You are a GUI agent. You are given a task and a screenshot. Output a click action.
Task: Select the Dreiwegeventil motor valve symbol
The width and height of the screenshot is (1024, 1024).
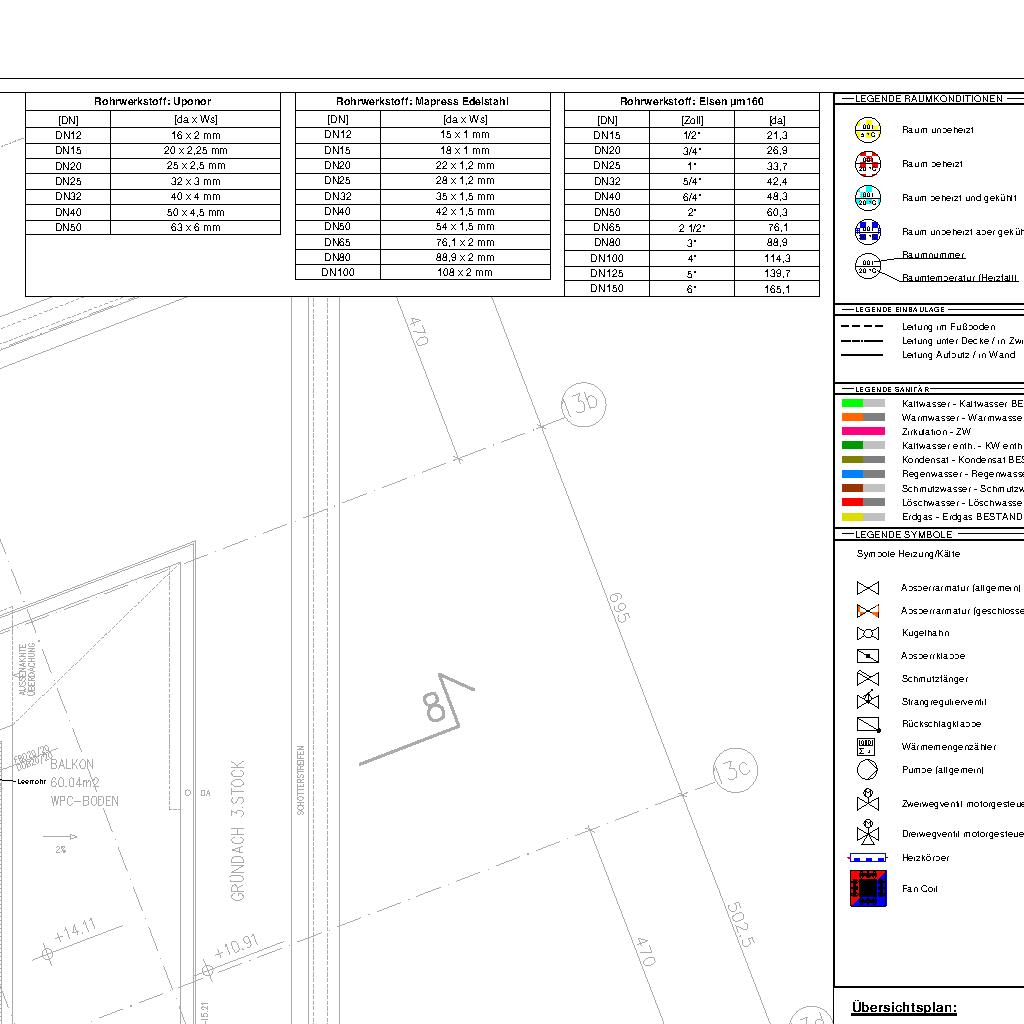point(867,832)
